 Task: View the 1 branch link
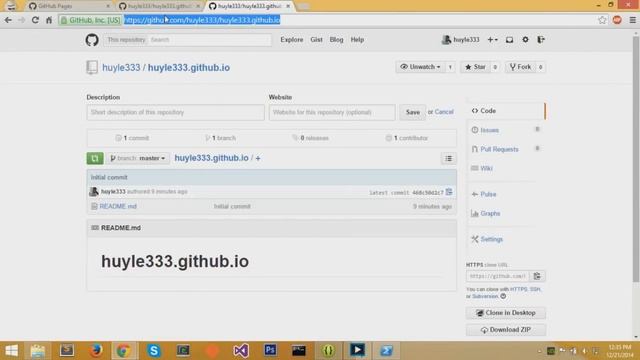point(220,138)
